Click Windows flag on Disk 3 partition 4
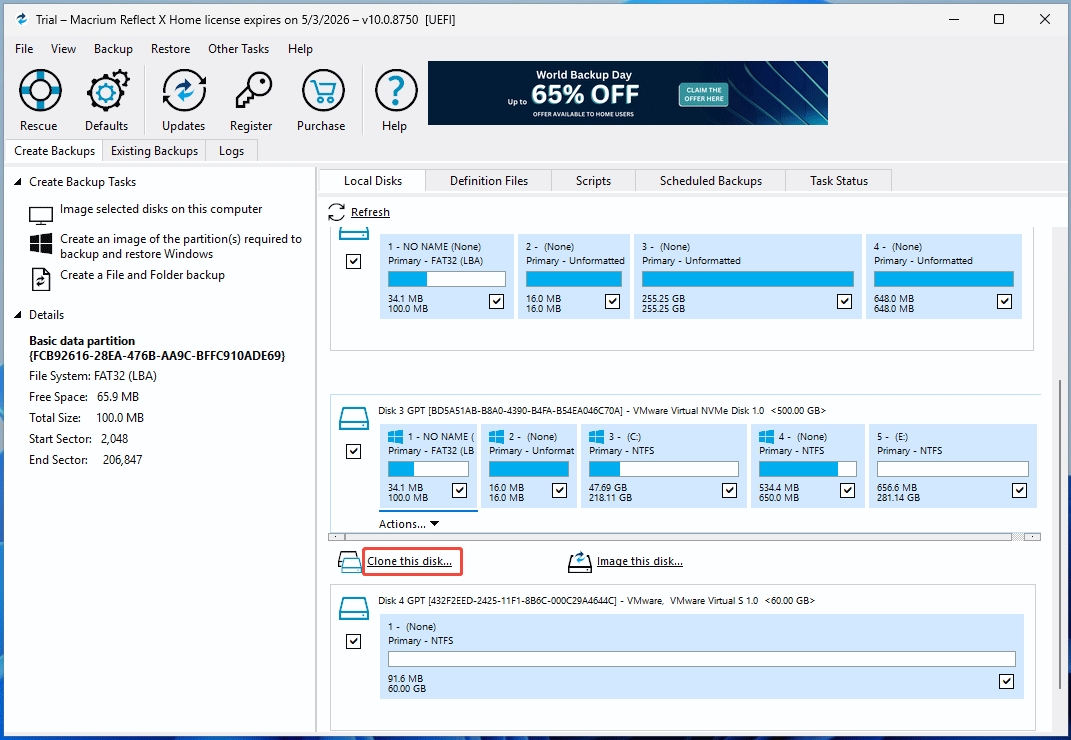 pos(766,437)
